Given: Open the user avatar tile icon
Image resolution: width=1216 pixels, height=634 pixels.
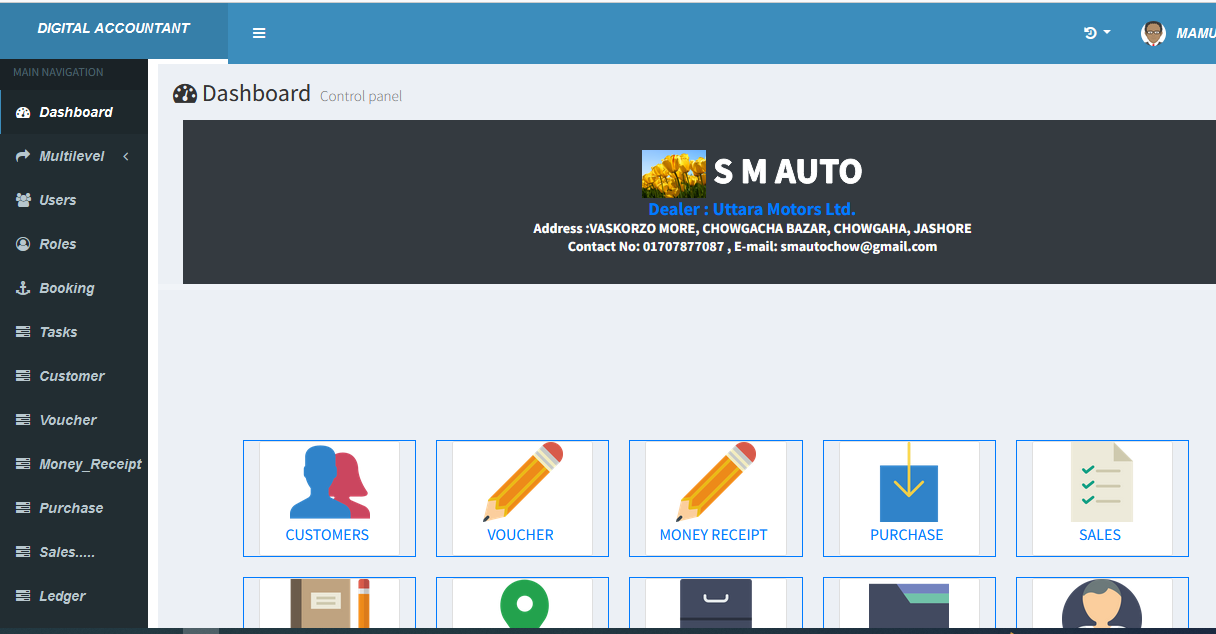Looking at the screenshot, I should [x=1102, y=603].
